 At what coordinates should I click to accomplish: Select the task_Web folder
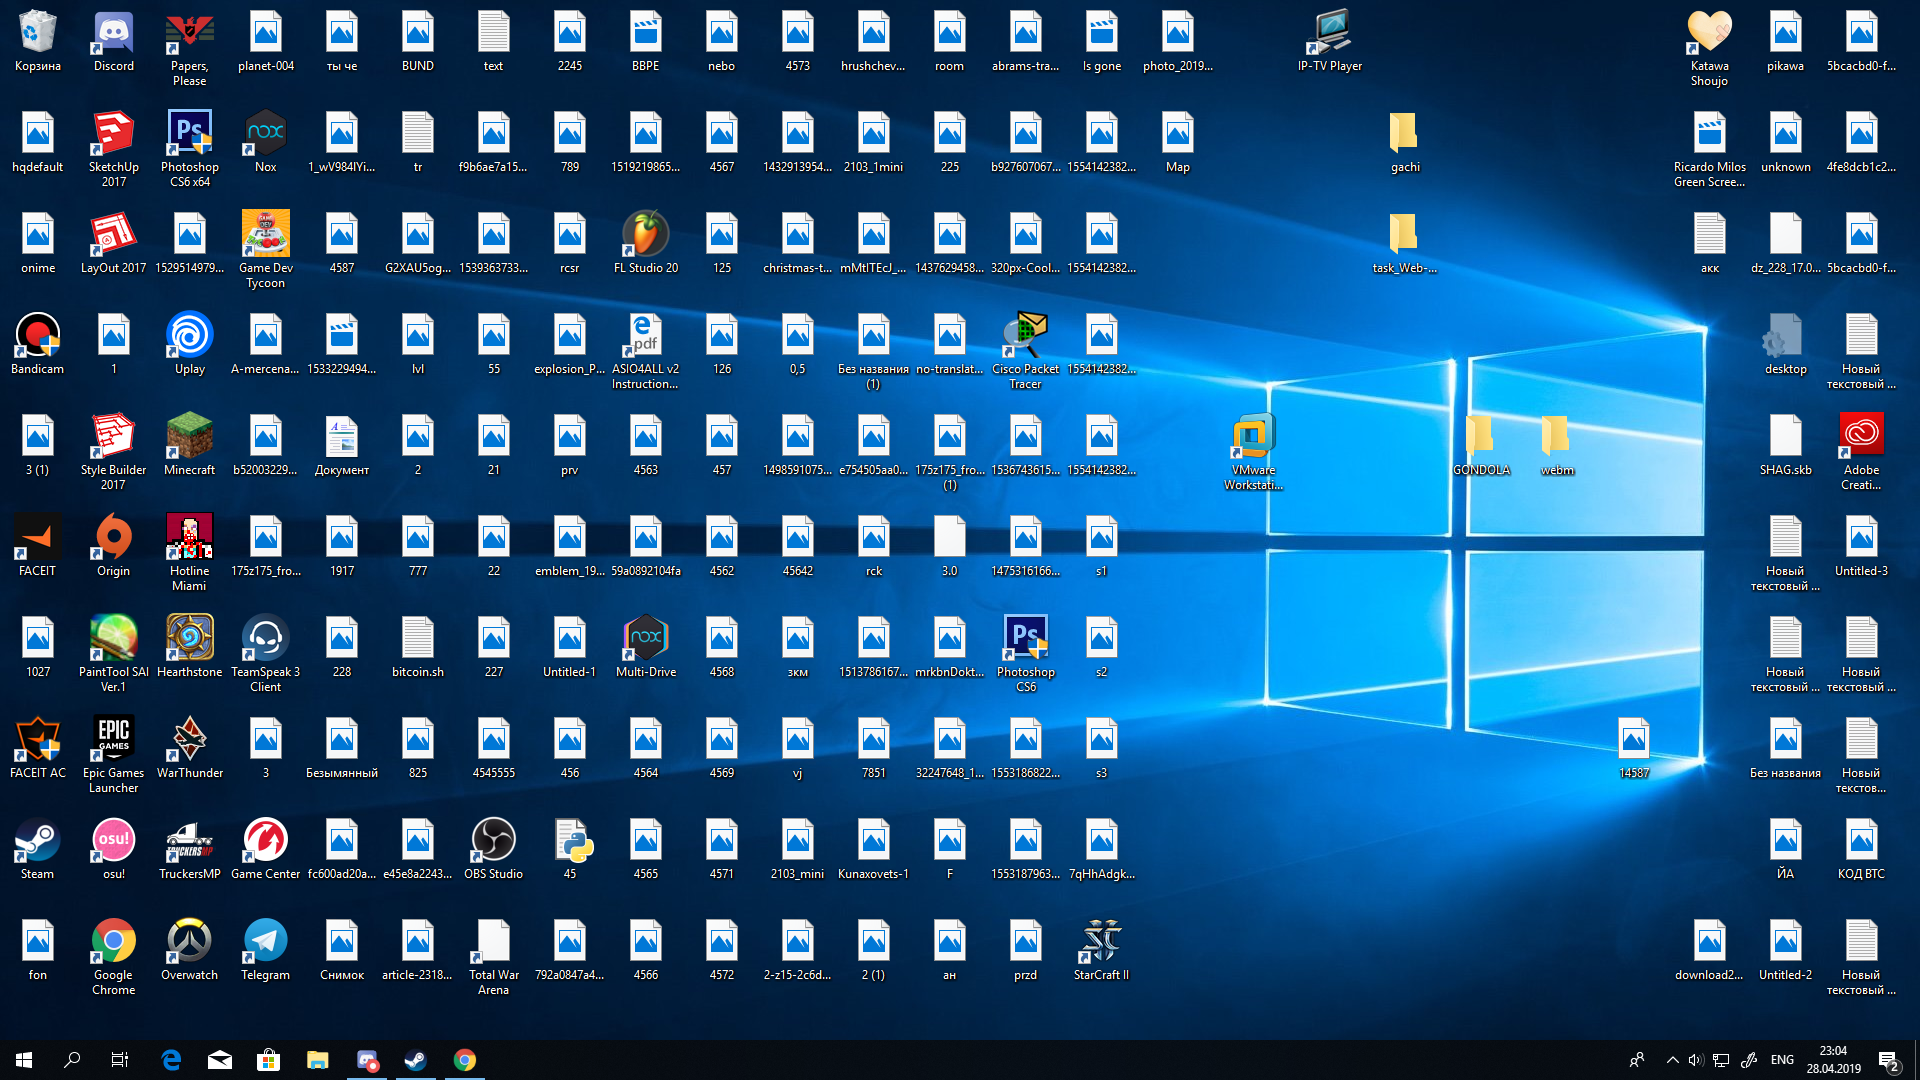pyautogui.click(x=1406, y=244)
